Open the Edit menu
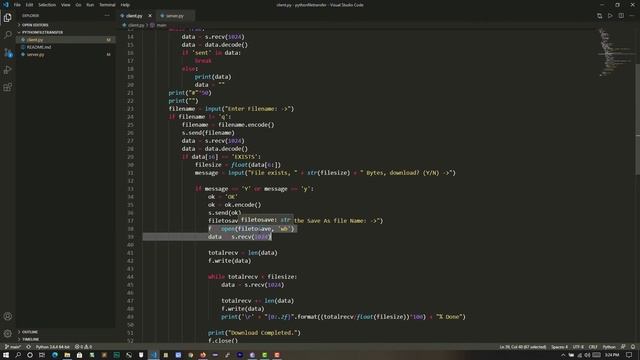Screen dimensions: 640x360 29,5
